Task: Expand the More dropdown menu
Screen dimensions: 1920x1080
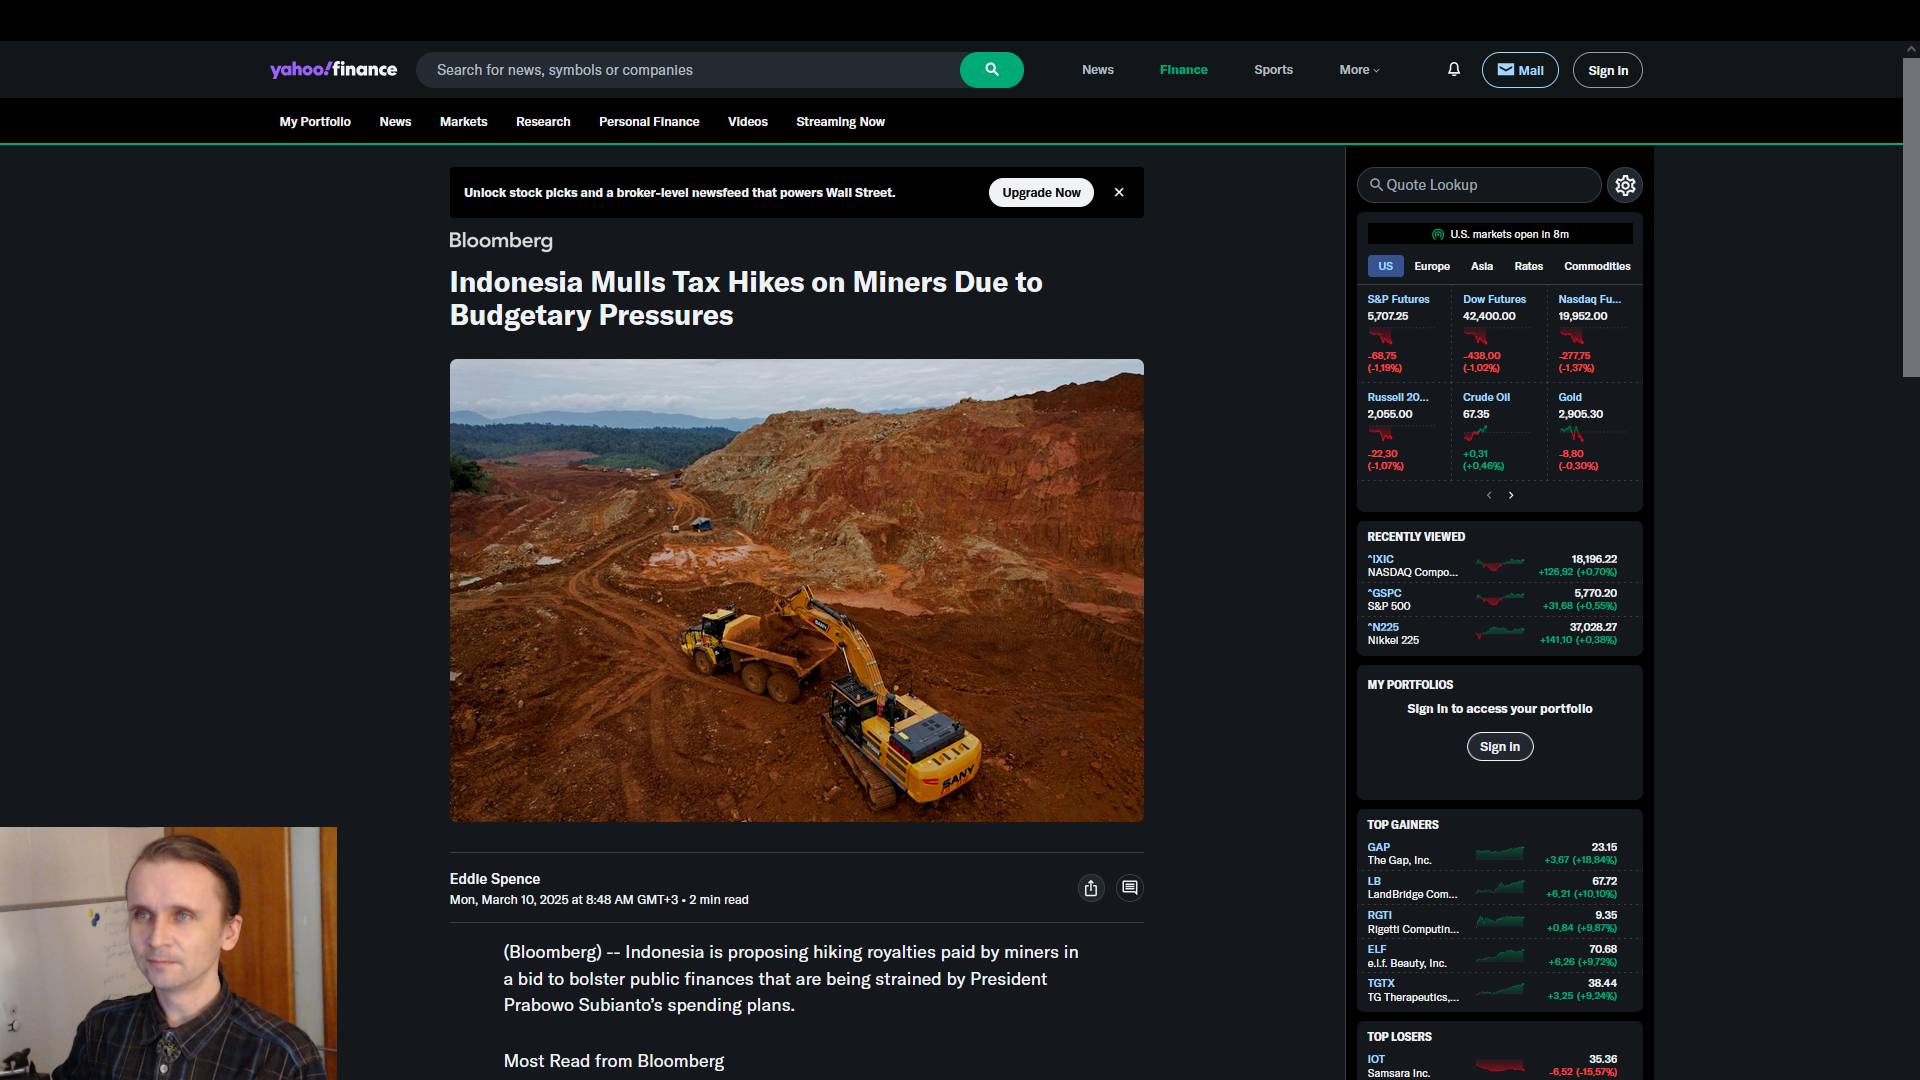Action: pyautogui.click(x=1359, y=70)
